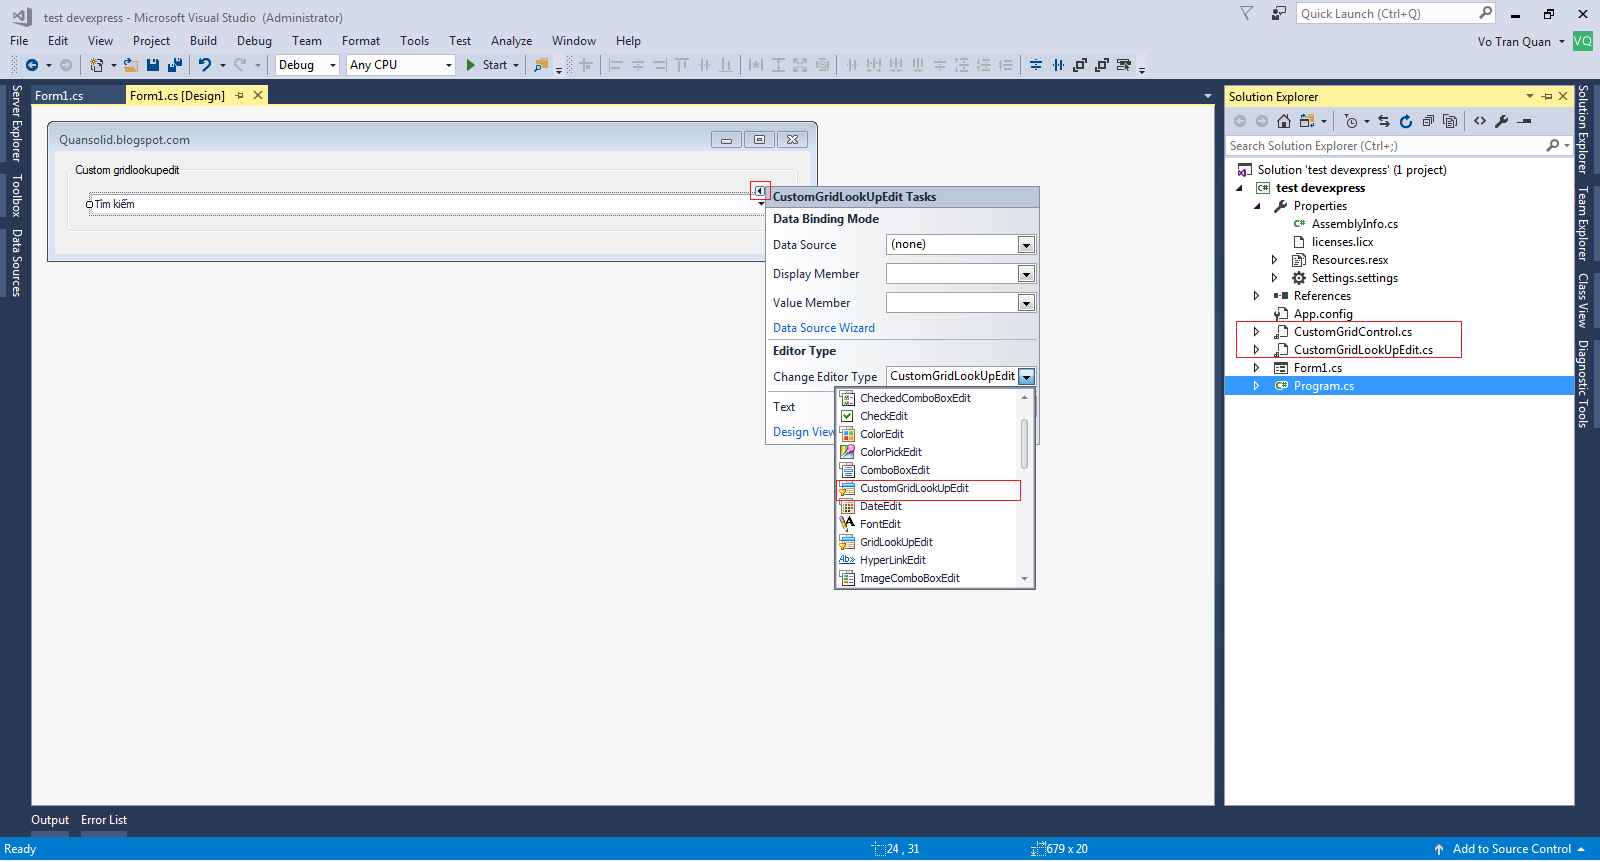
Task: Click the Center Vertically layout icon
Action: click(x=1058, y=65)
